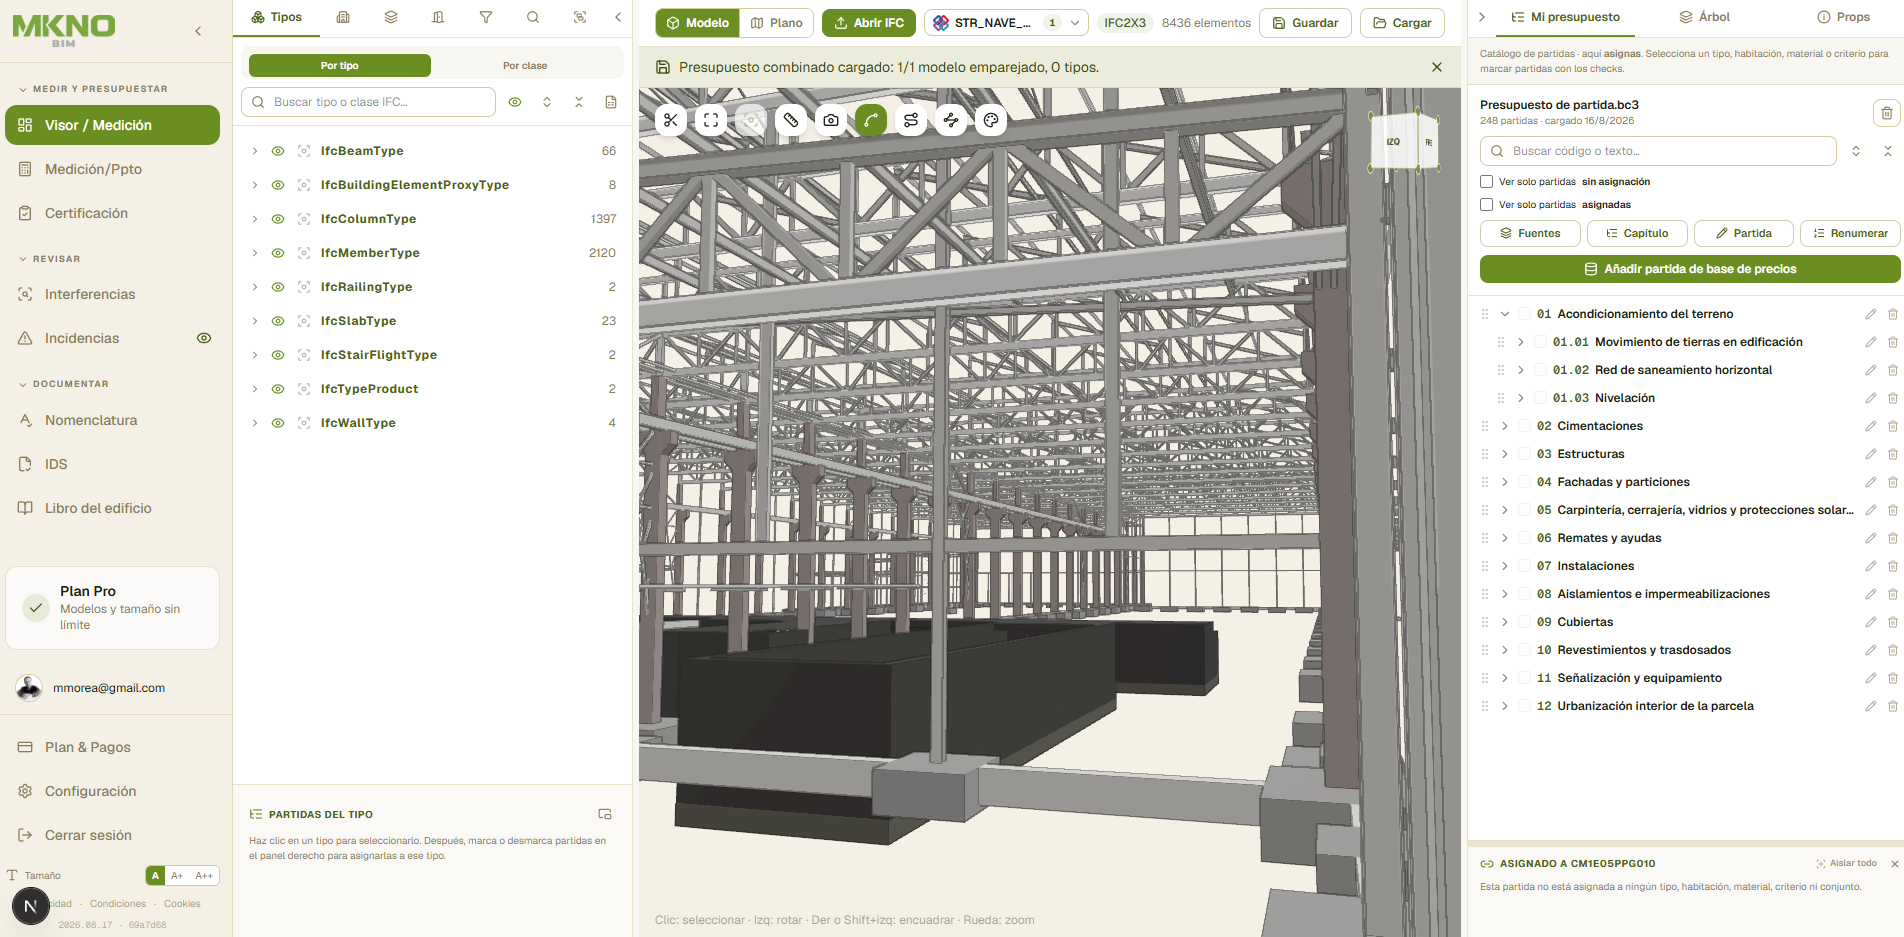Switch to the Árbol tab

coord(1705,17)
